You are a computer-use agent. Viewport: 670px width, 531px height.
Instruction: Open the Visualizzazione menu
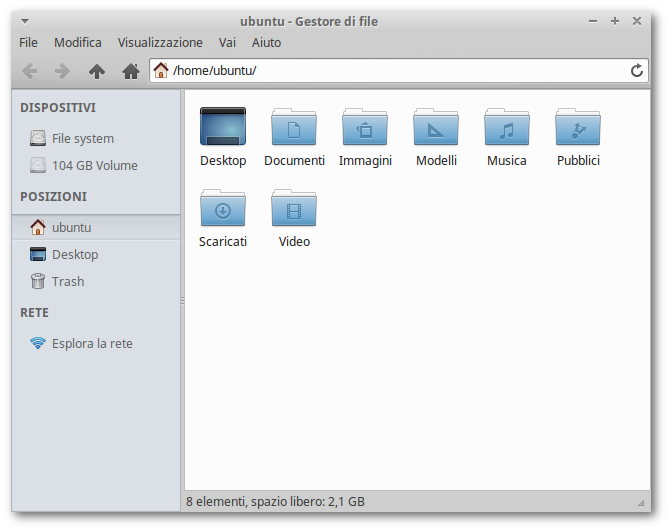point(160,43)
